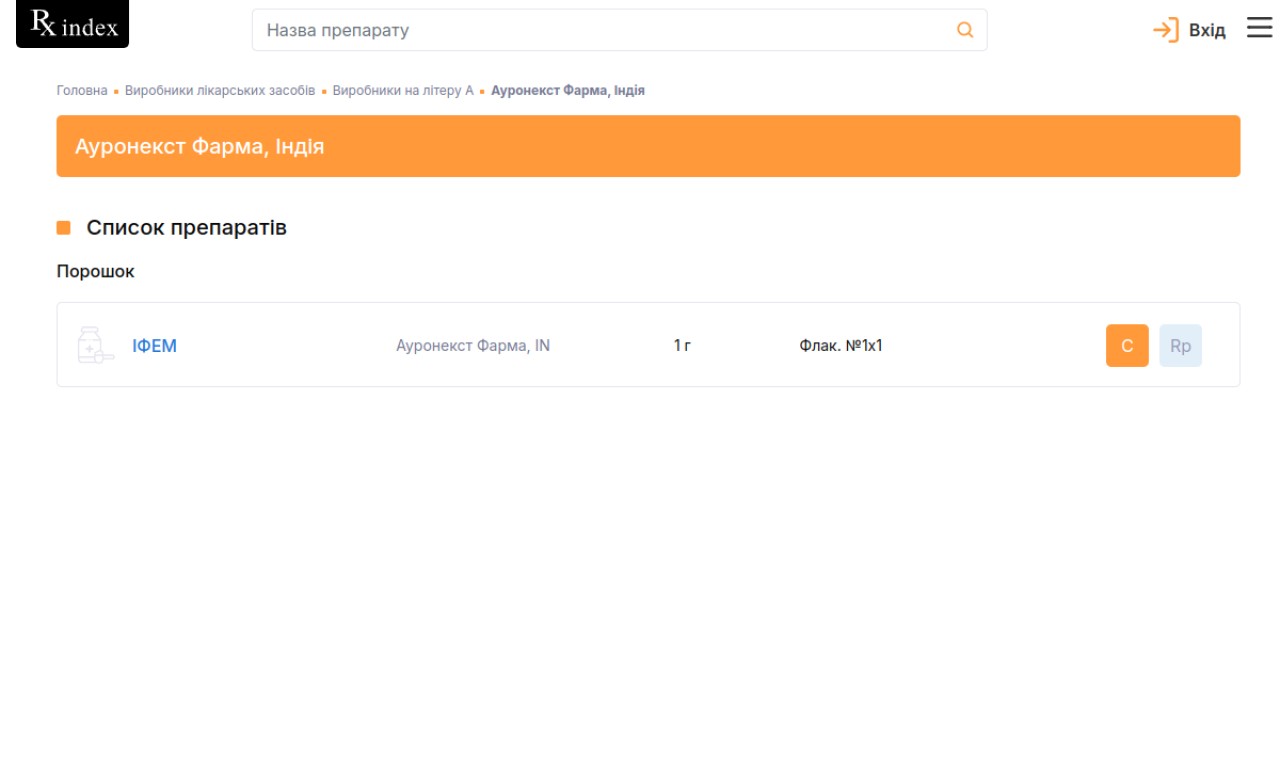The height and width of the screenshot is (768, 1280).
Task: Open Виробники лікарських засобів breadcrumb
Action: 220,90
